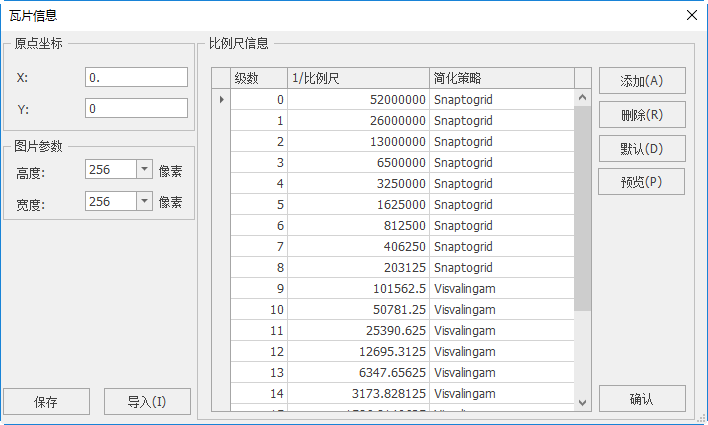Click the 删除(R) button

point(641,115)
